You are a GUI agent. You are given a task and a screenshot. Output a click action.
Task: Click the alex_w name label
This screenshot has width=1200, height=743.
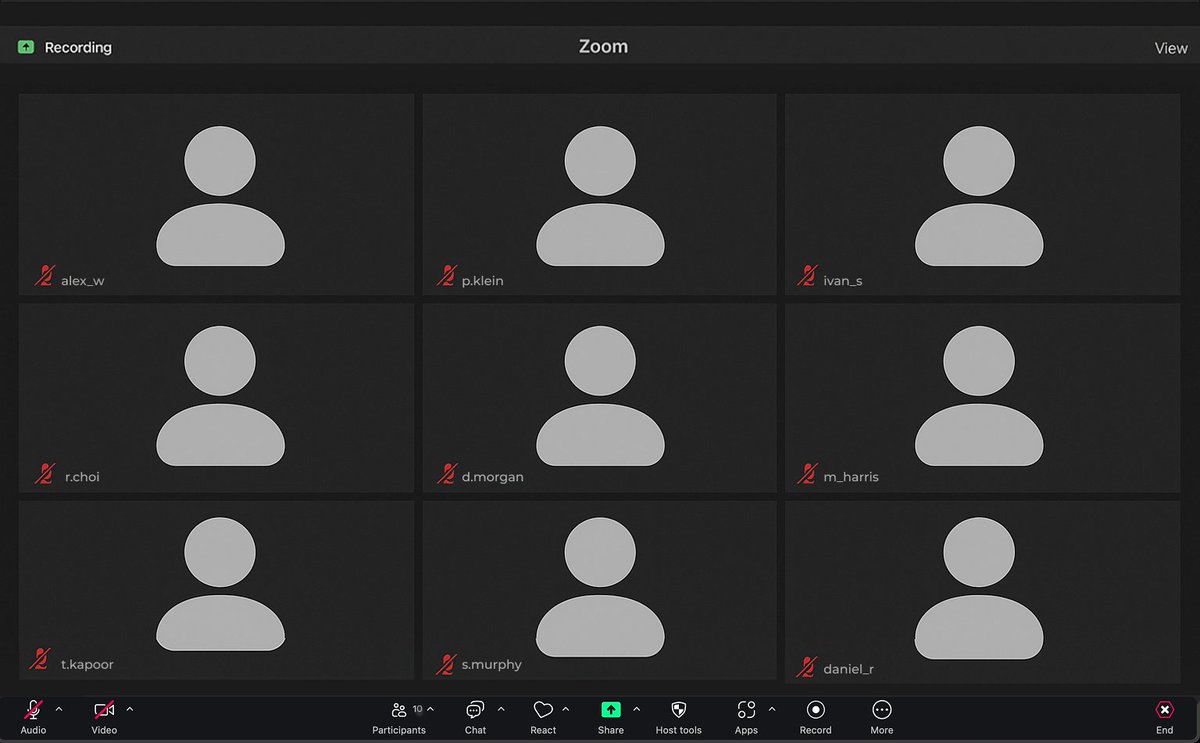tap(82, 281)
